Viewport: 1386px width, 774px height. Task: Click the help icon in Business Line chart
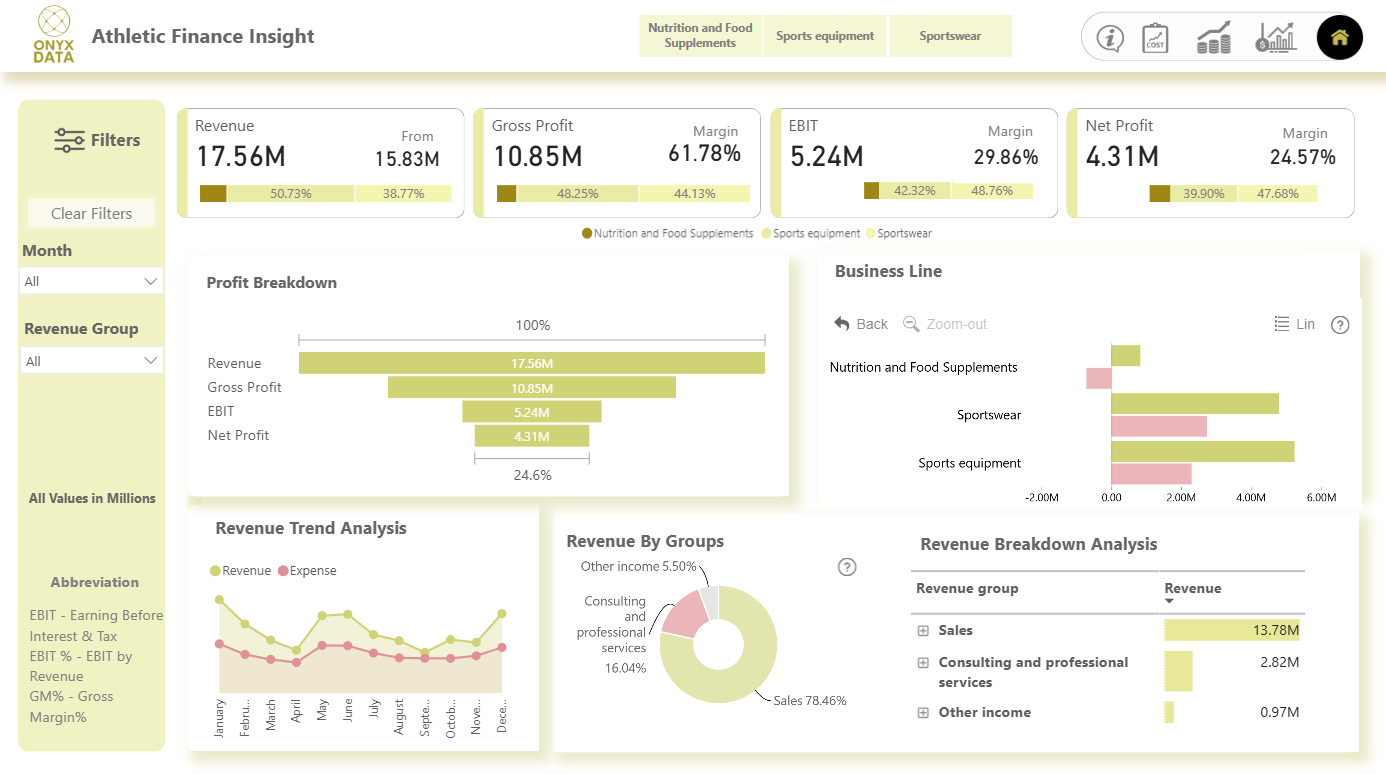1341,324
